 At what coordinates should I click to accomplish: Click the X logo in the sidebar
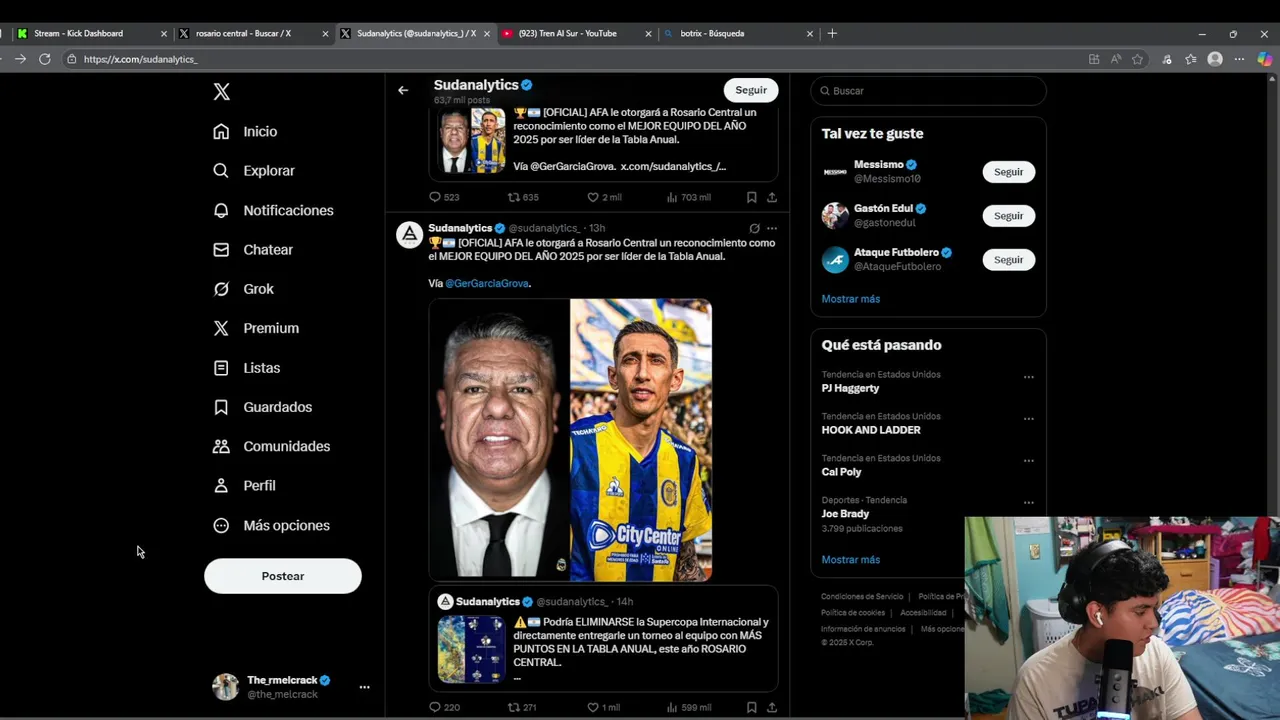[222, 92]
